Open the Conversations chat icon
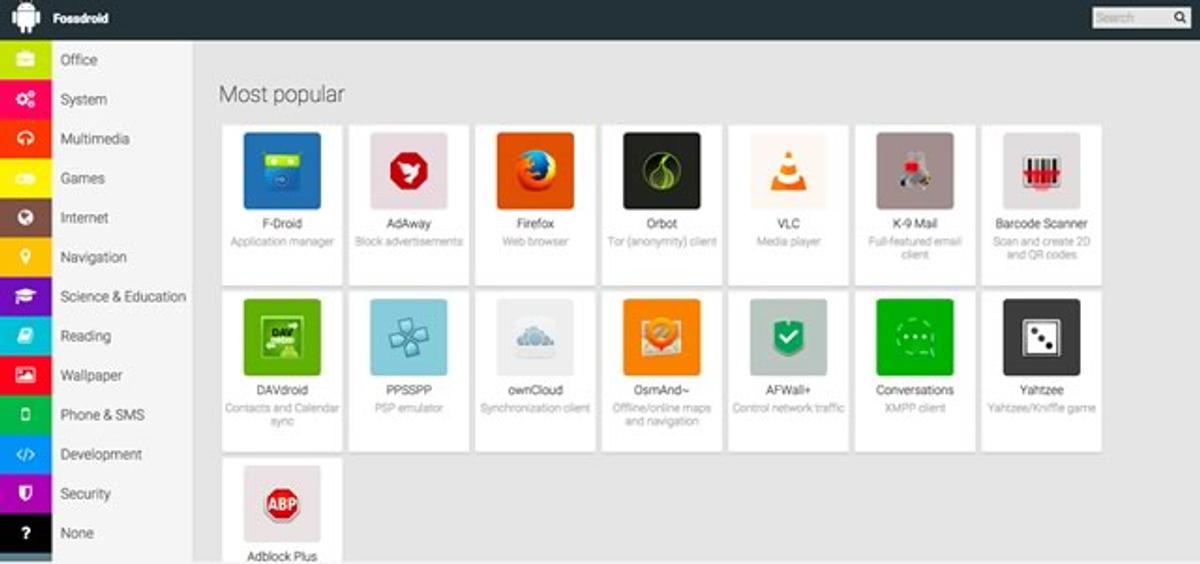 (x=915, y=337)
